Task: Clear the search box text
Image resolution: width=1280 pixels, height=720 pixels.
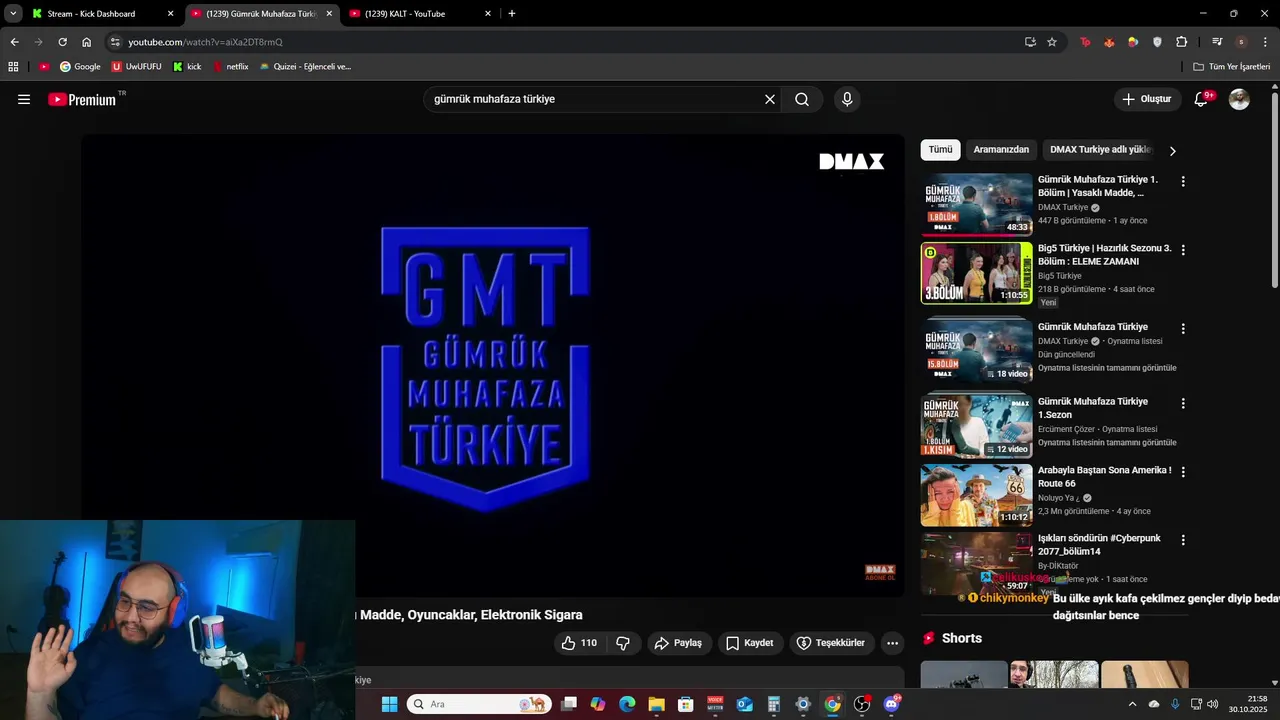Action: (x=770, y=99)
